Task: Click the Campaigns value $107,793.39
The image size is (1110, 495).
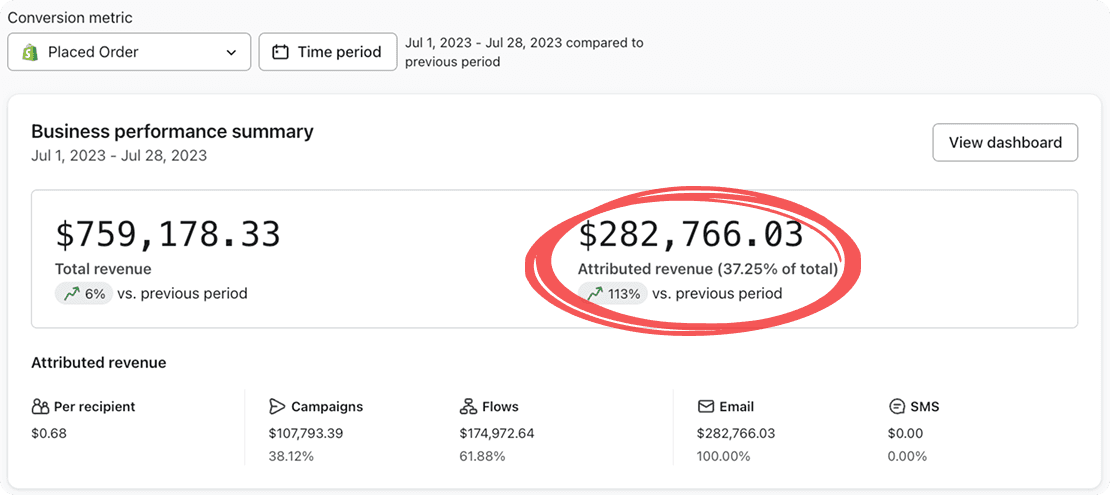Action: pyautogui.click(x=306, y=433)
